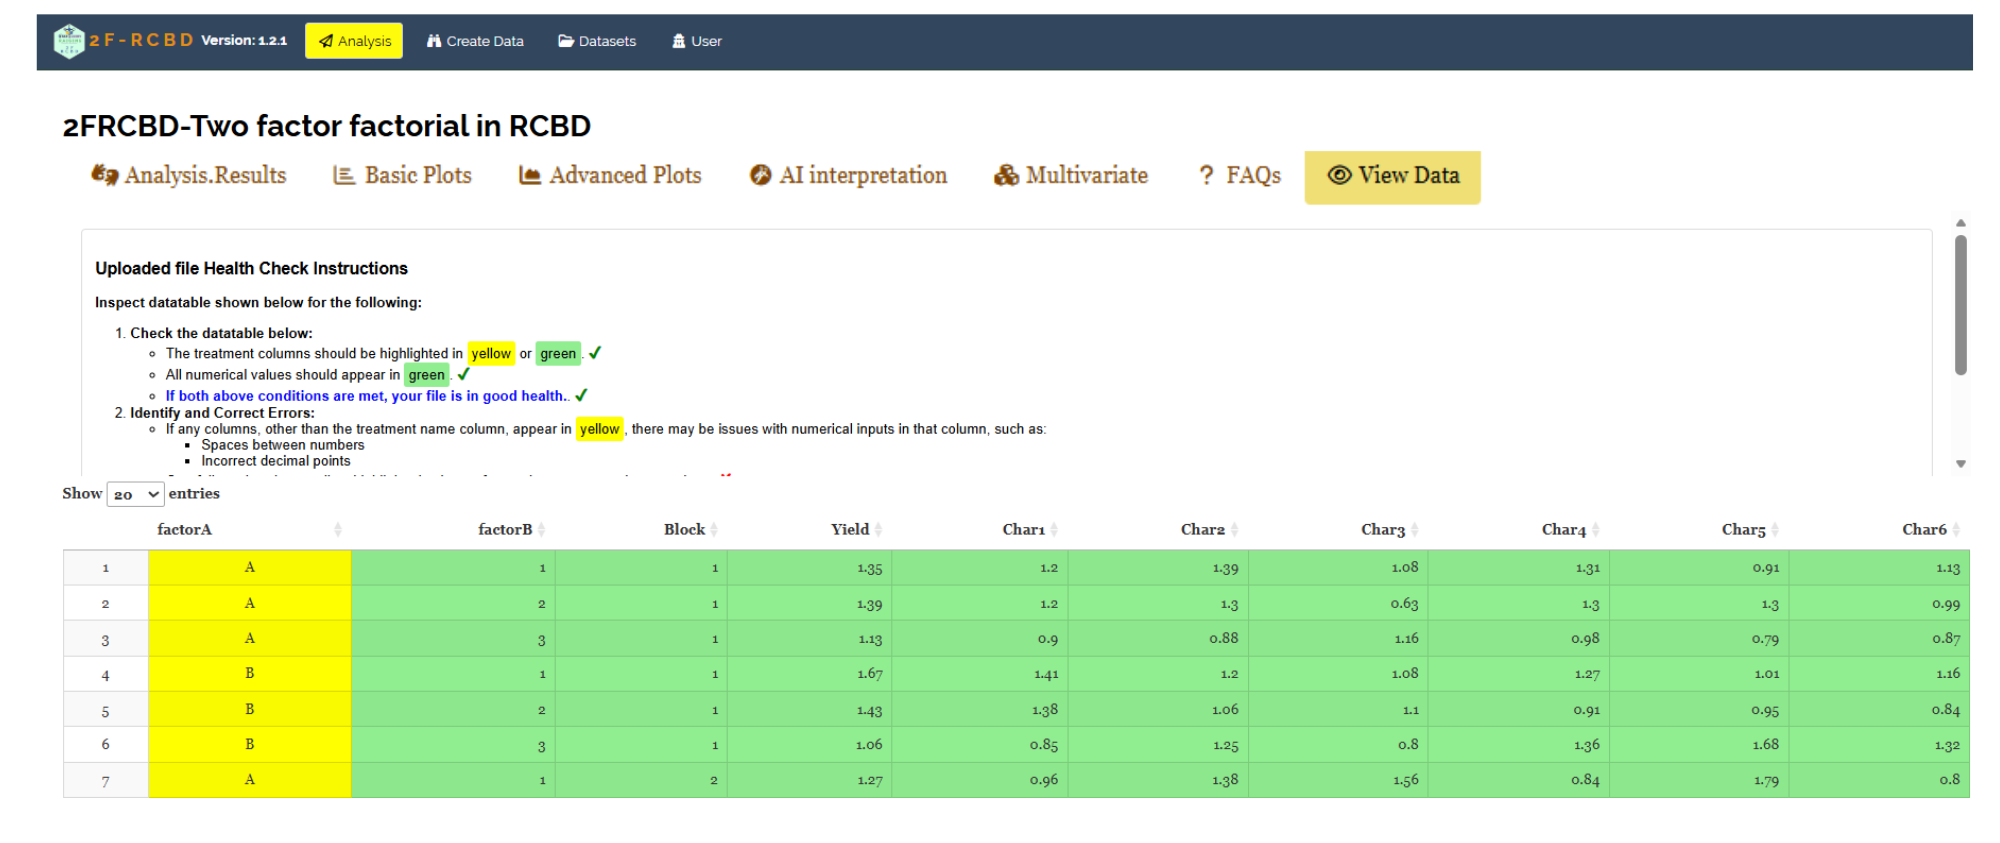Click the binoculars icon on Create Data

434,41
